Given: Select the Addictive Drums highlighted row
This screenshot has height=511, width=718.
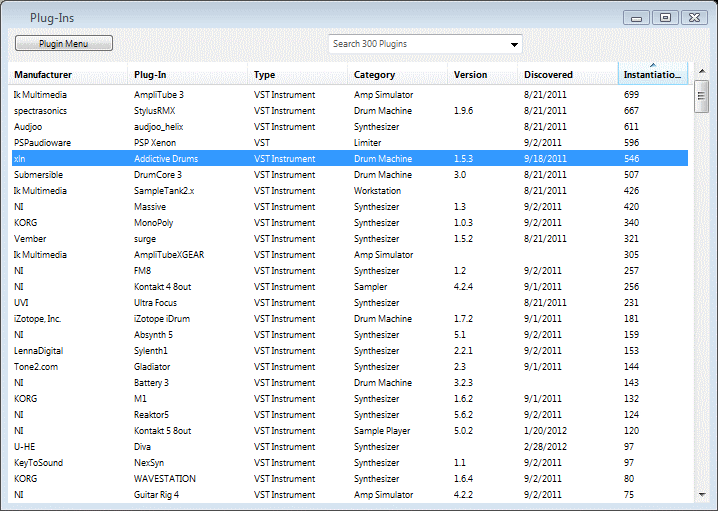Looking at the screenshot, I should 350,158.
